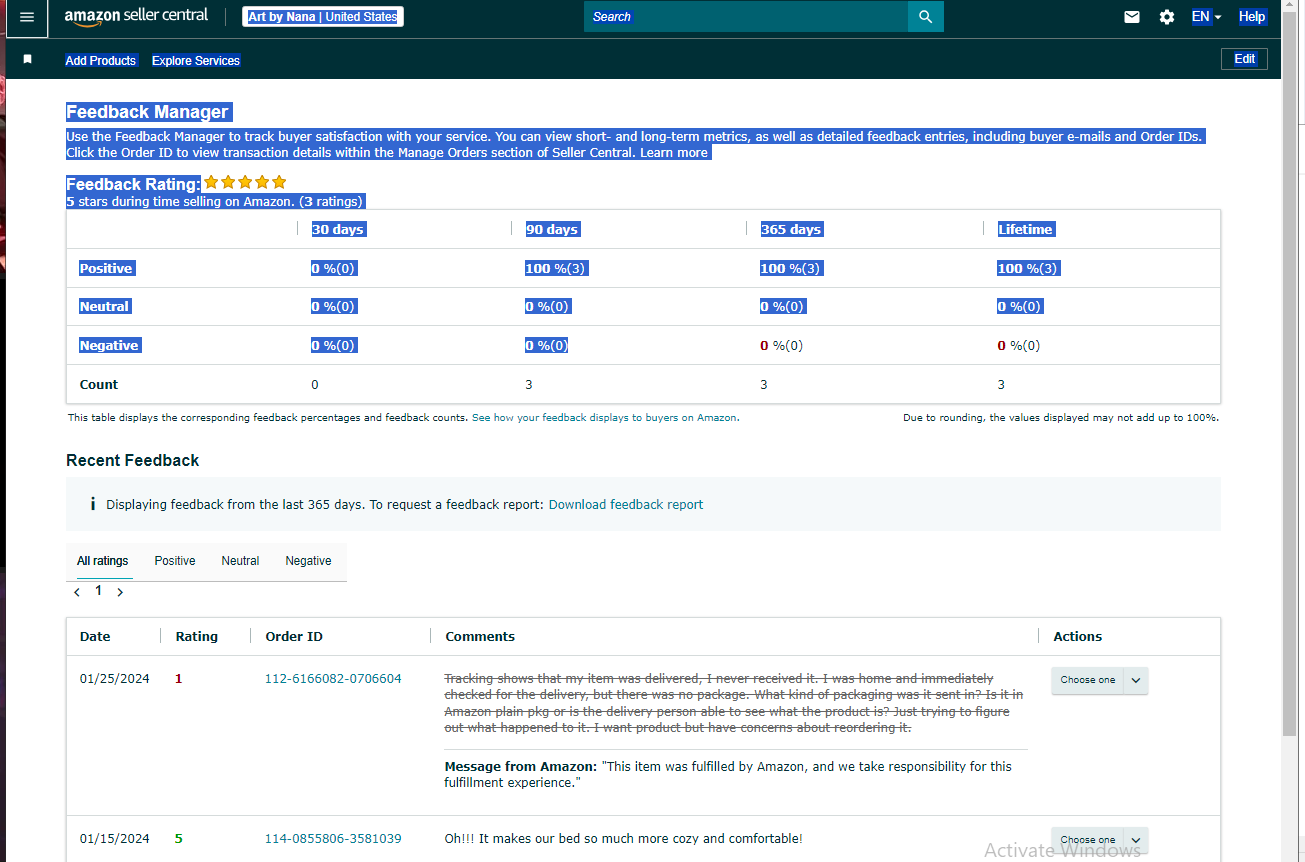Click 100 %(3) under Lifetime
This screenshot has width=1305, height=862.
1028,268
